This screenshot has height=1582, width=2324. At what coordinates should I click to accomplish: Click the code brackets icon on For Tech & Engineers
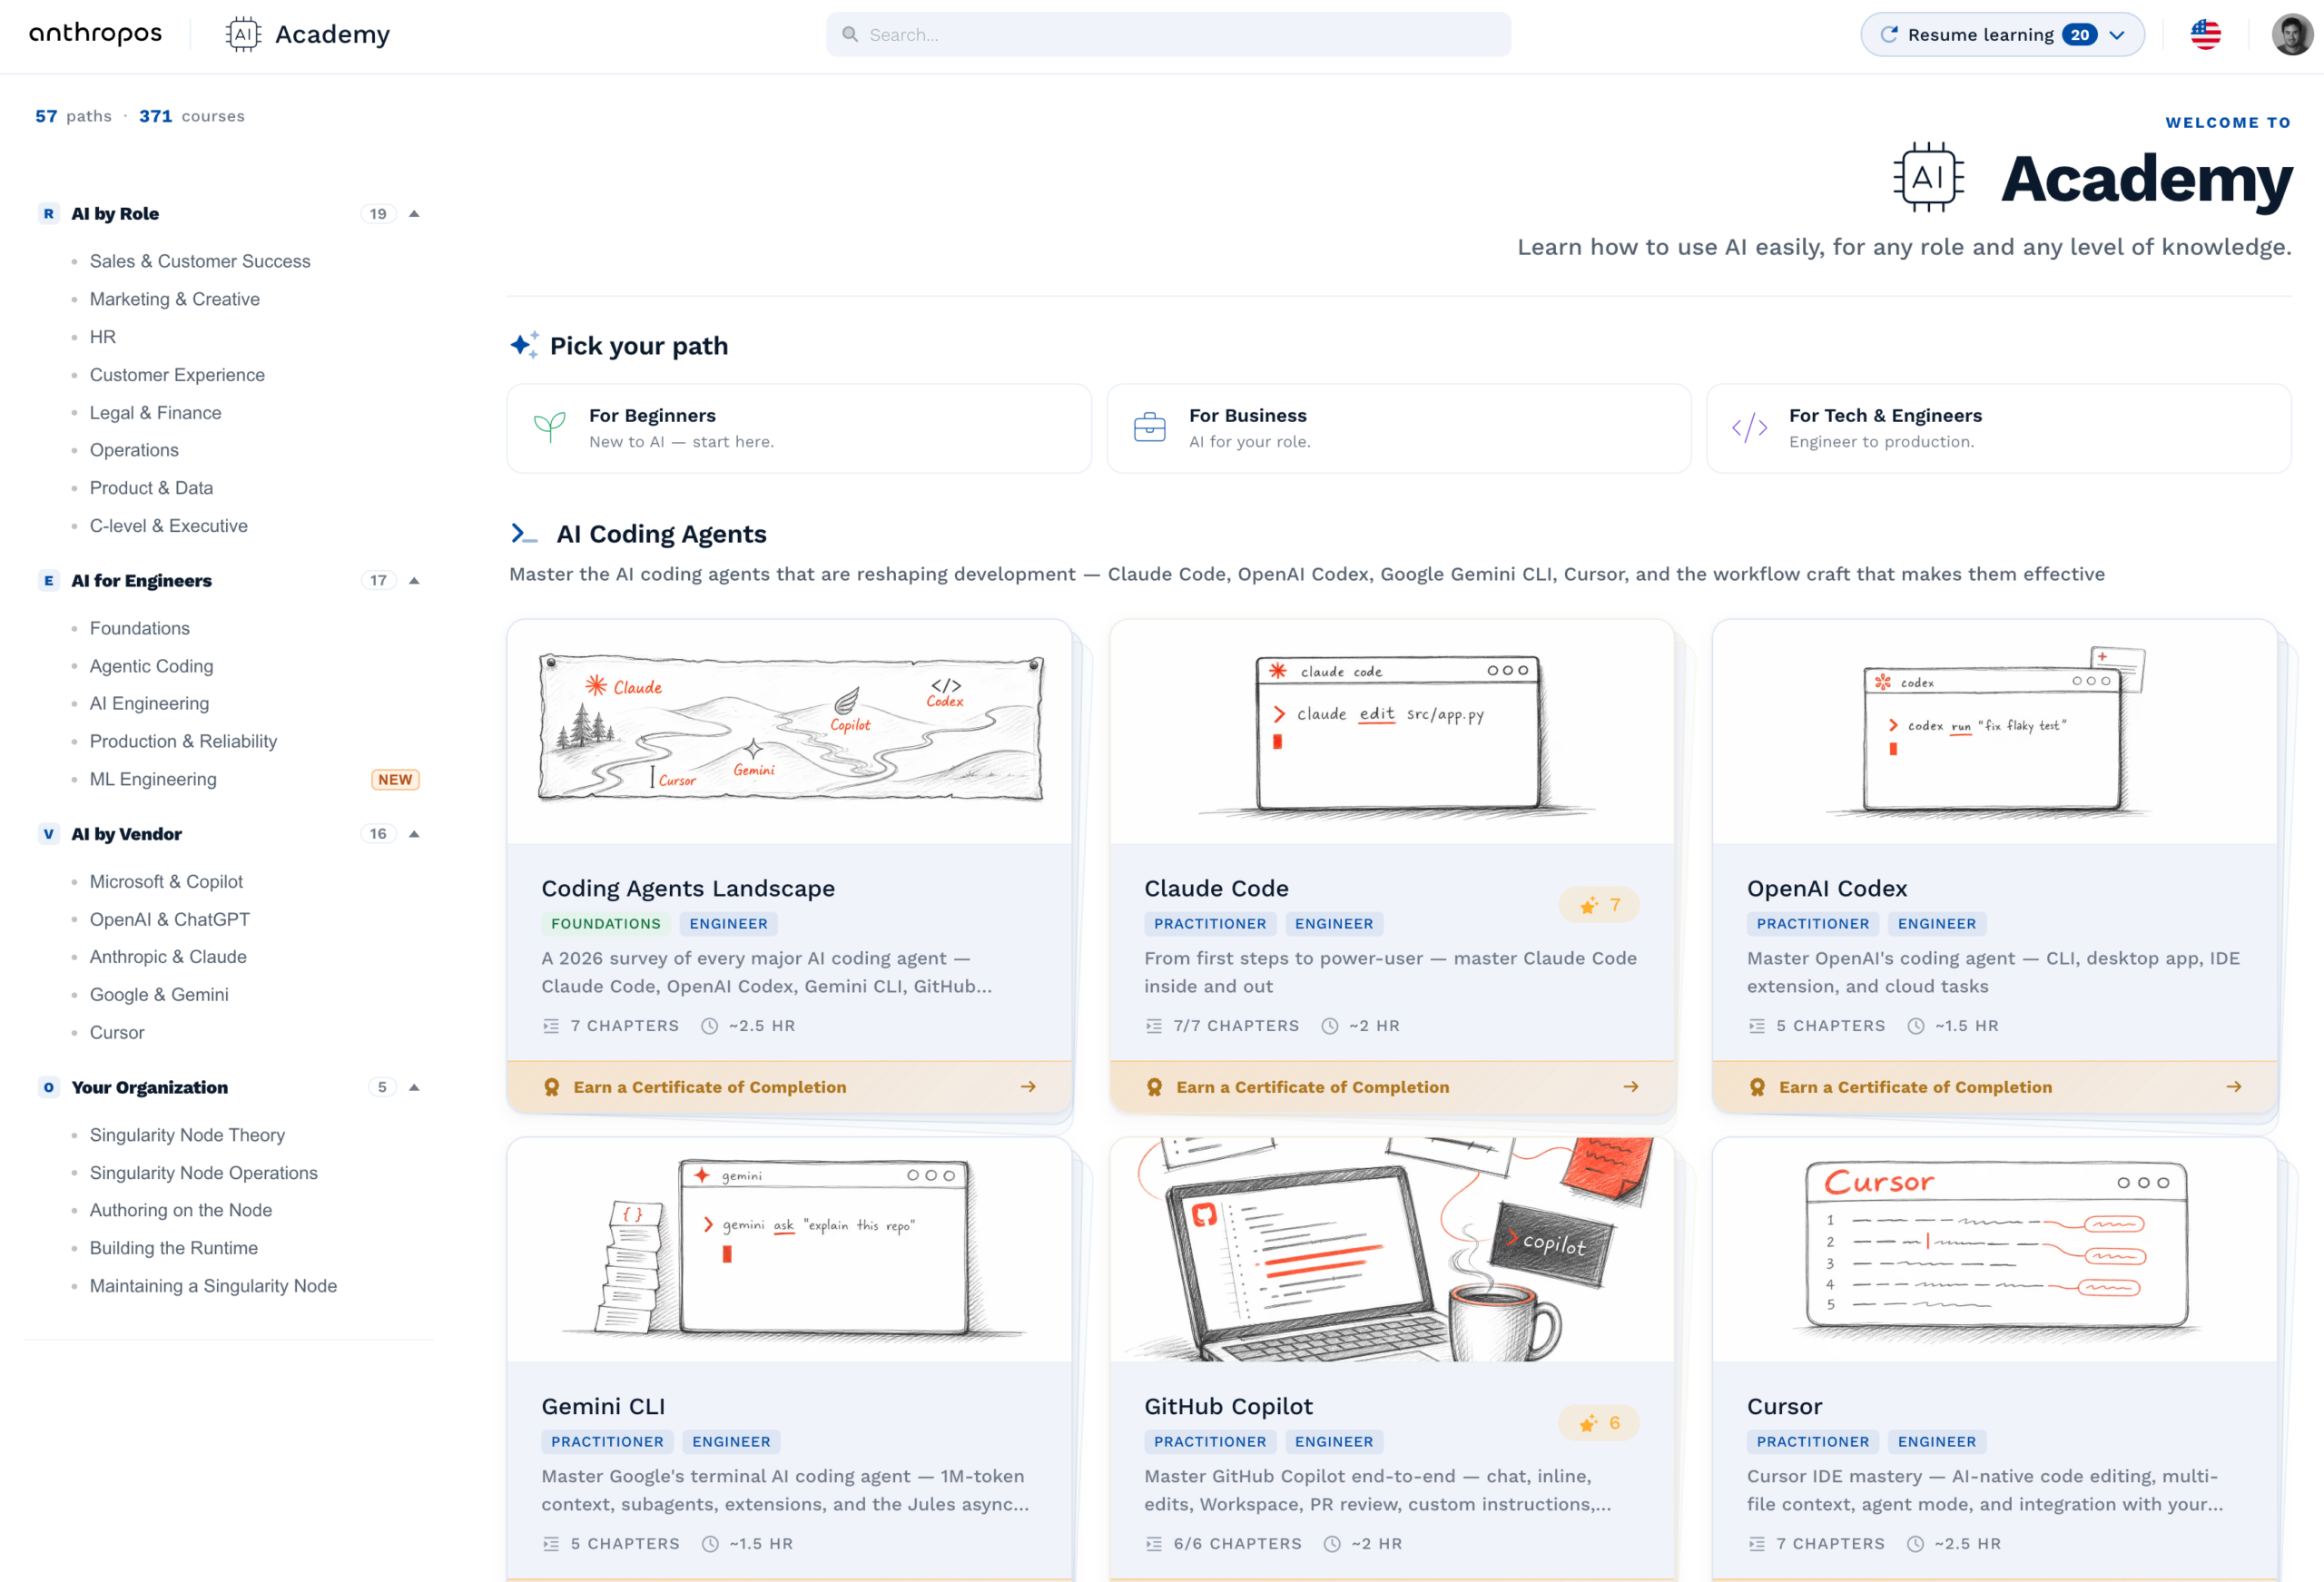1749,428
